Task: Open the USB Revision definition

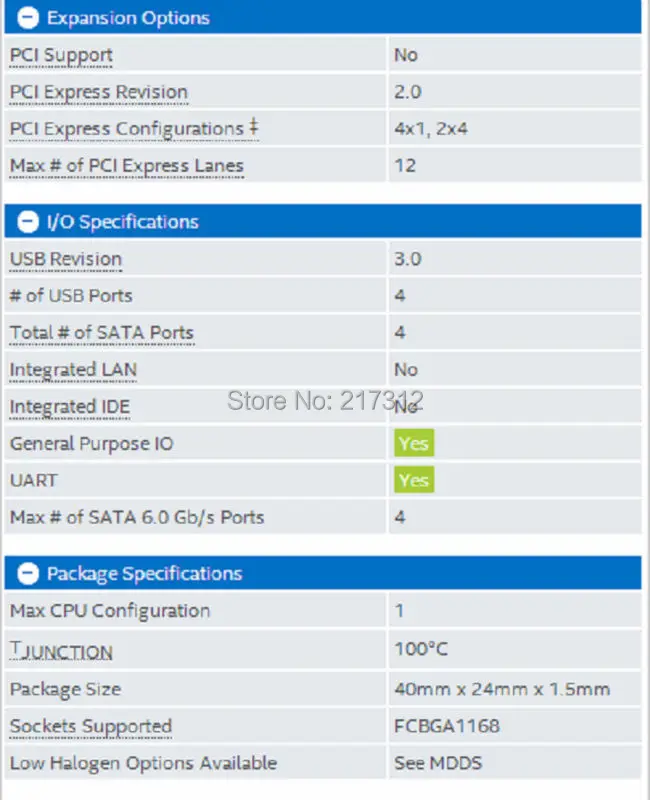Action: tap(65, 259)
